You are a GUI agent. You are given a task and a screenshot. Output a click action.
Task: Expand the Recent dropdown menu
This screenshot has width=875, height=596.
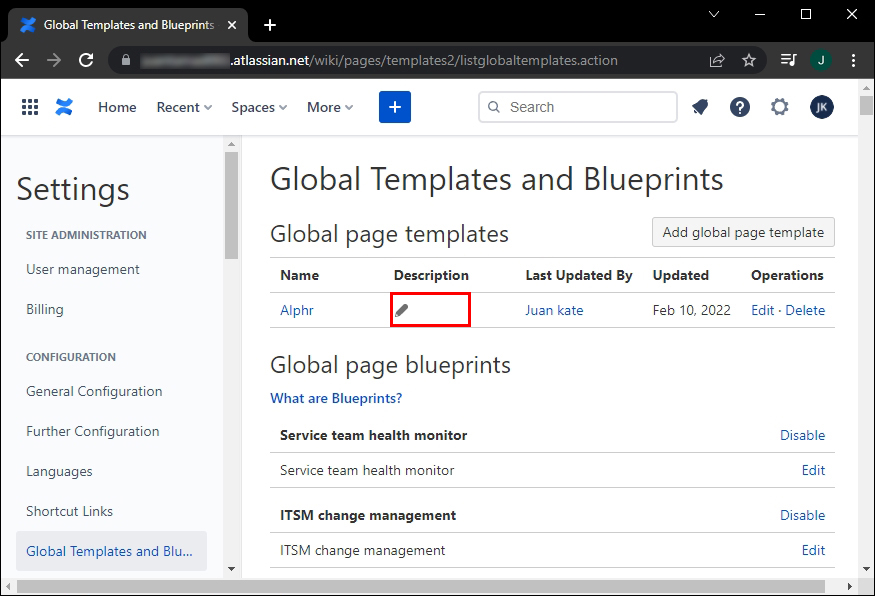184,107
